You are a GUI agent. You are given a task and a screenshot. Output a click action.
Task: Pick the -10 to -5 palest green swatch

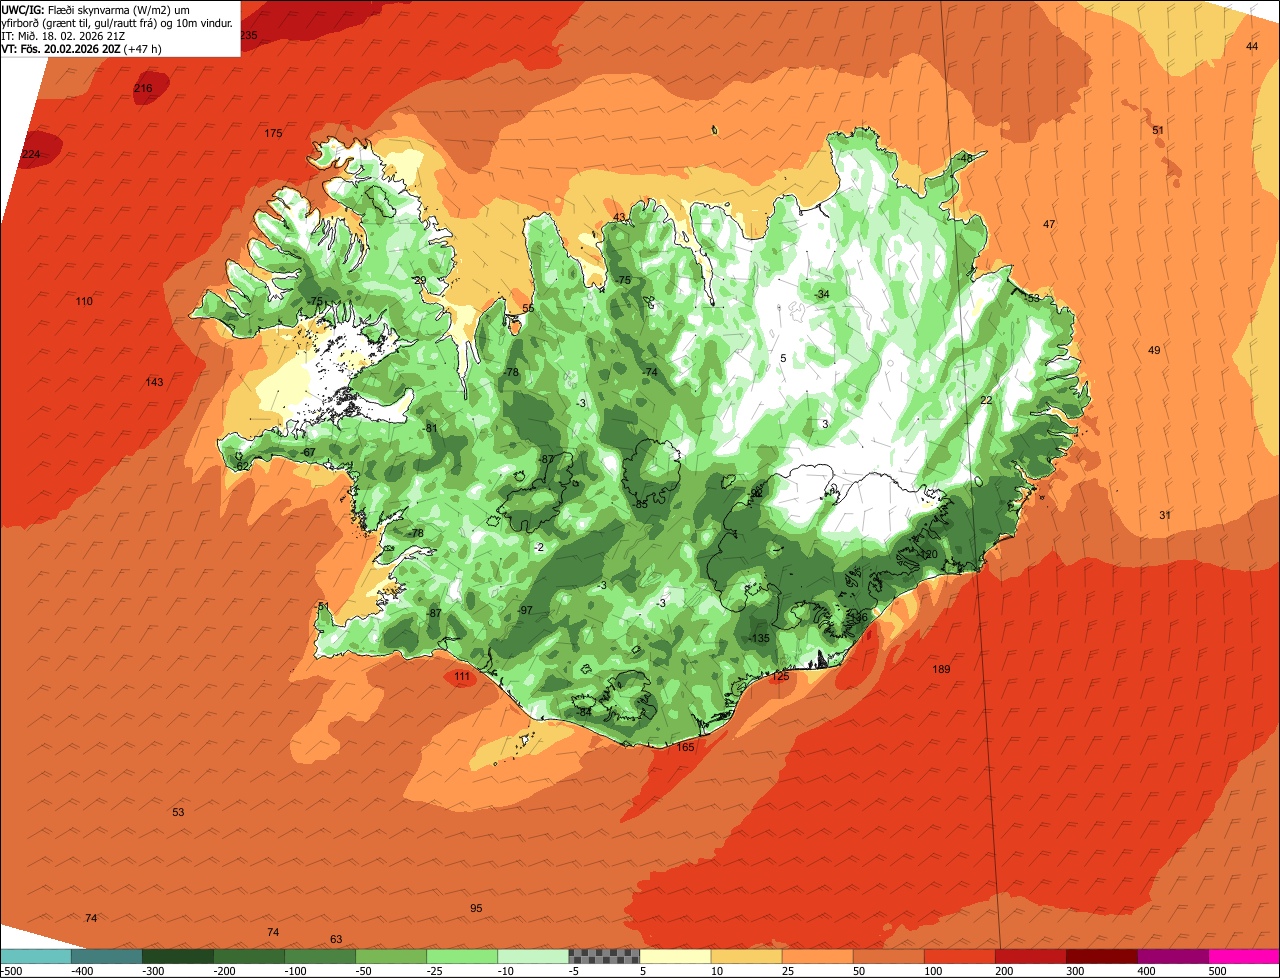coord(533,956)
